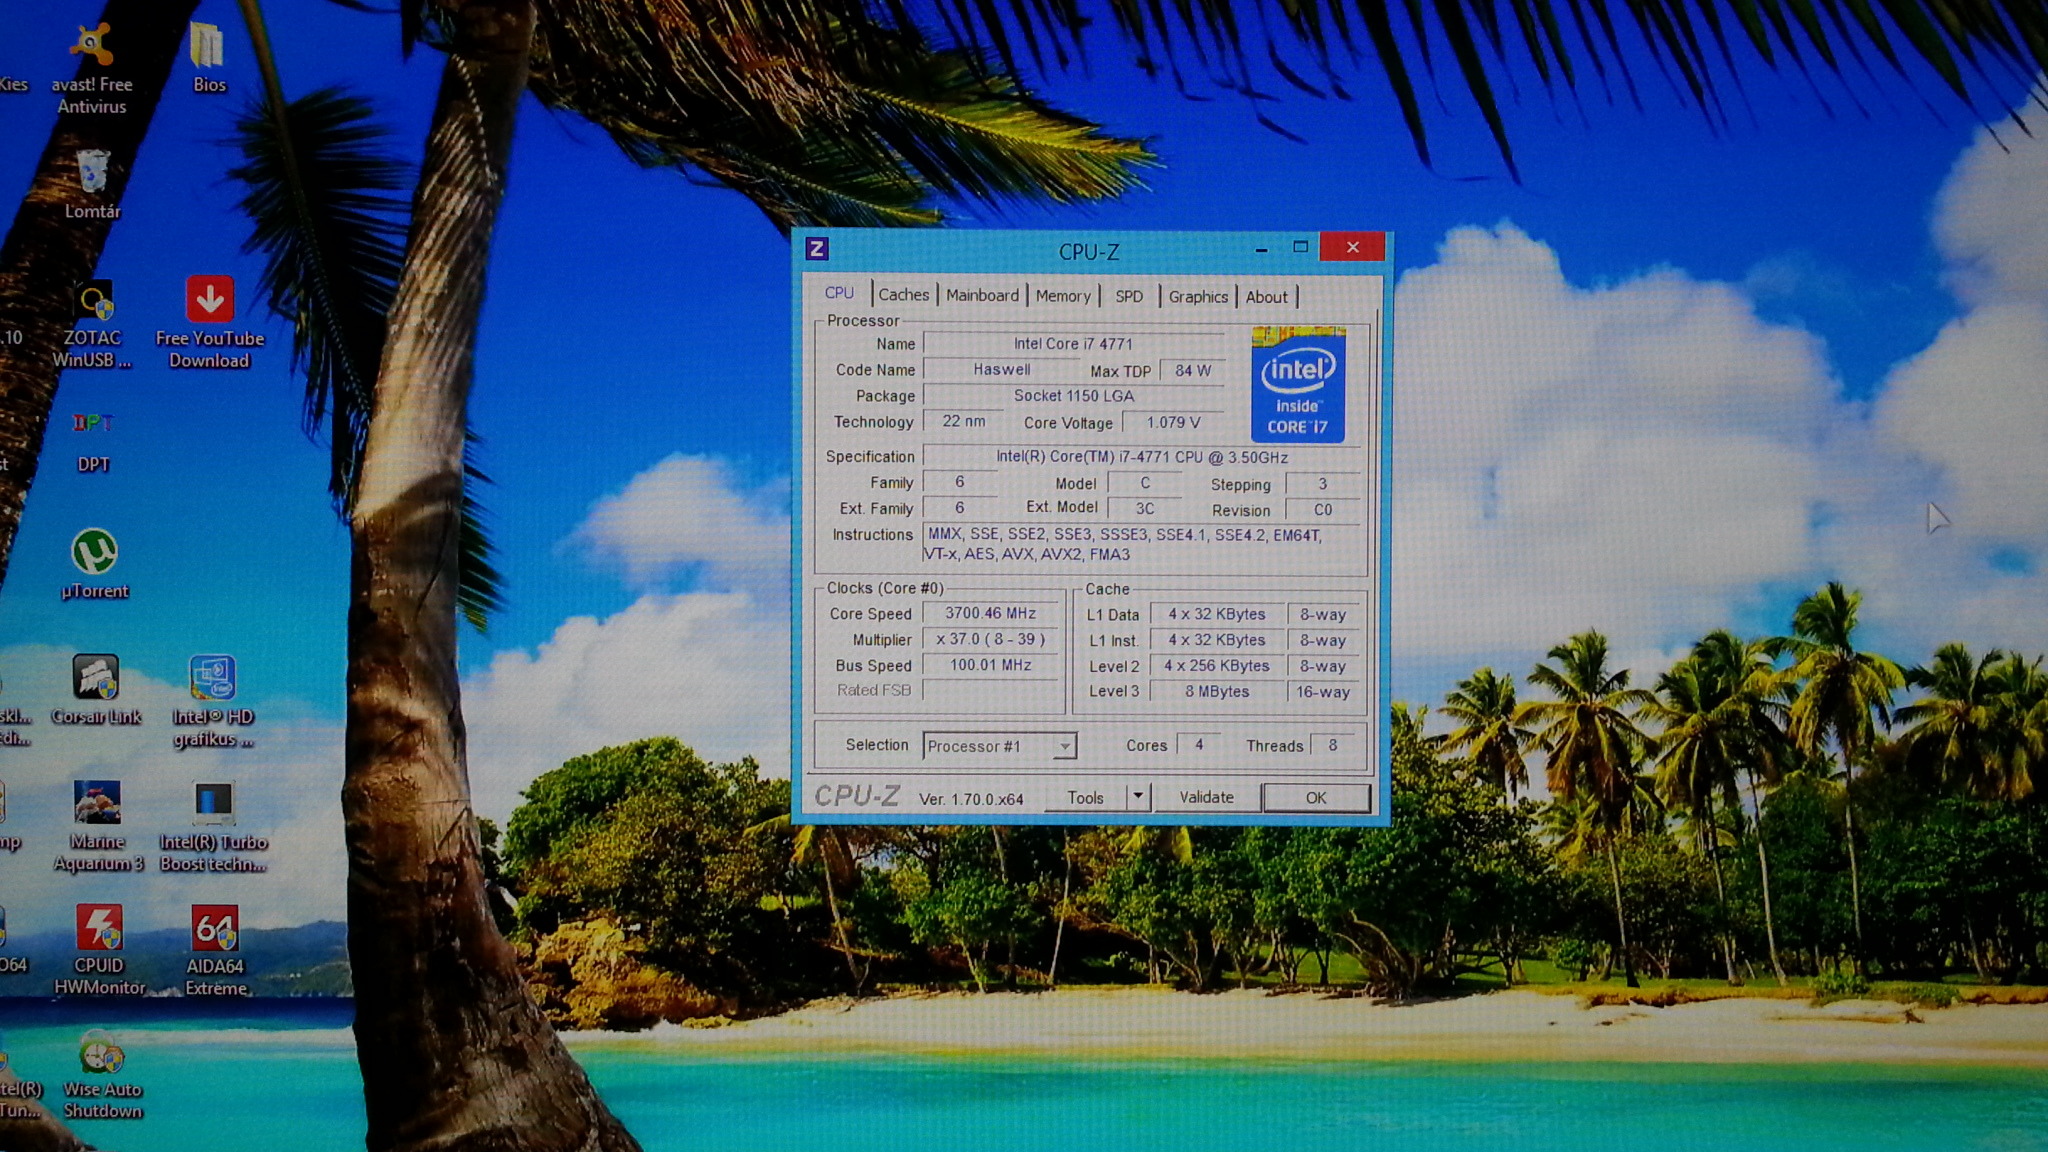Image resolution: width=2048 pixels, height=1152 pixels.
Task: Click the Instructions field listing MMX, SSE
Action: [x=1143, y=545]
